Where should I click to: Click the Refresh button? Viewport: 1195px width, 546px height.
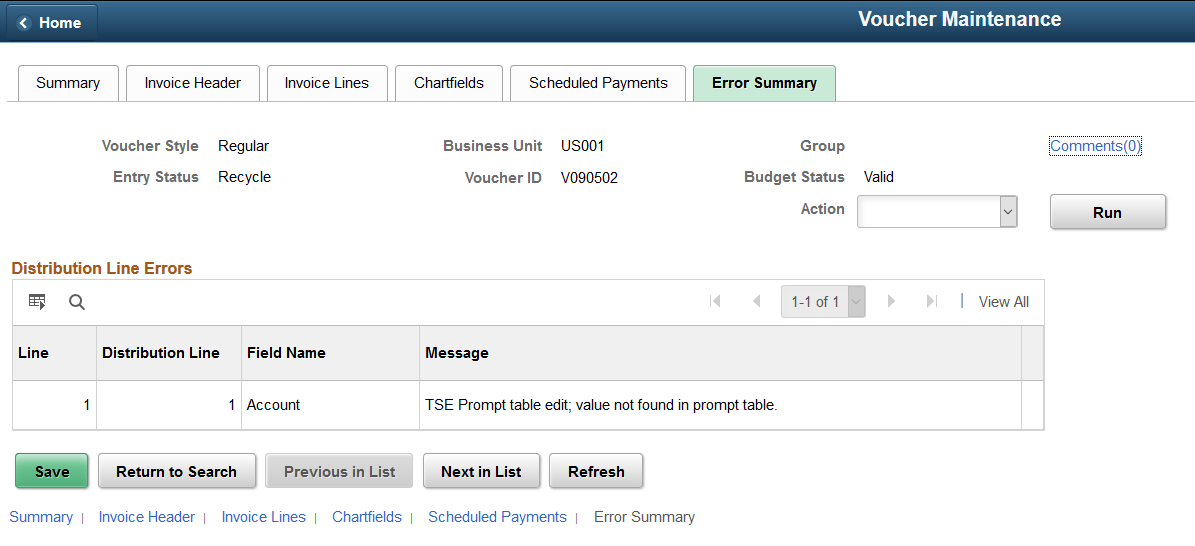point(596,471)
